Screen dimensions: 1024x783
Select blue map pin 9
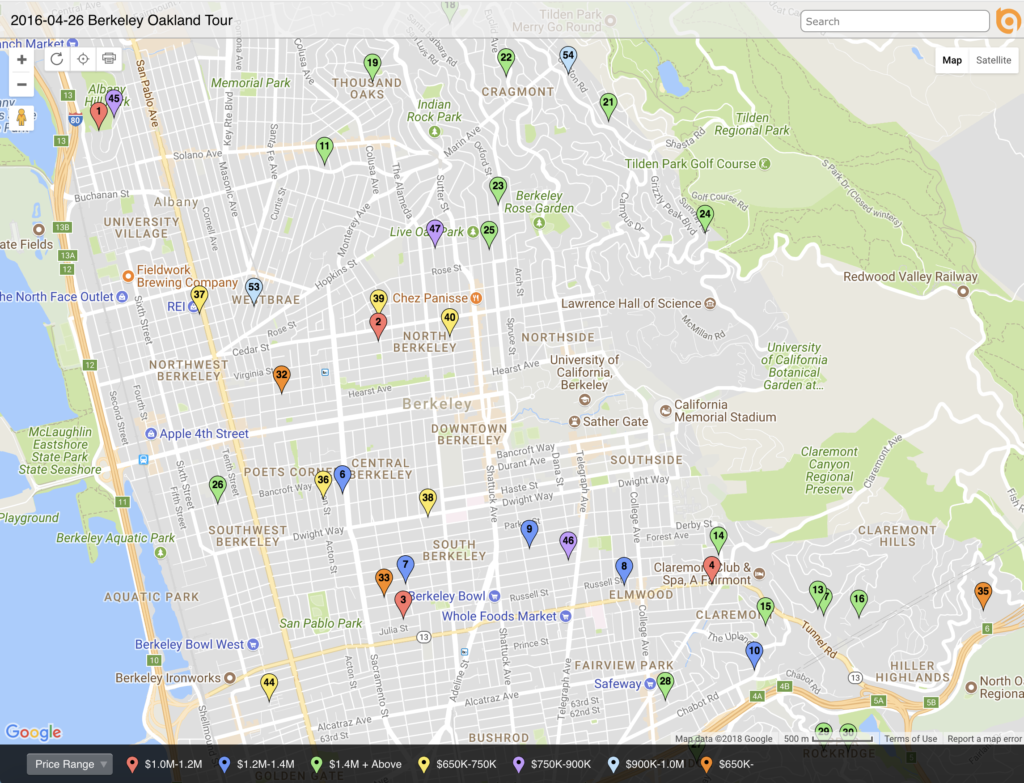point(529,533)
